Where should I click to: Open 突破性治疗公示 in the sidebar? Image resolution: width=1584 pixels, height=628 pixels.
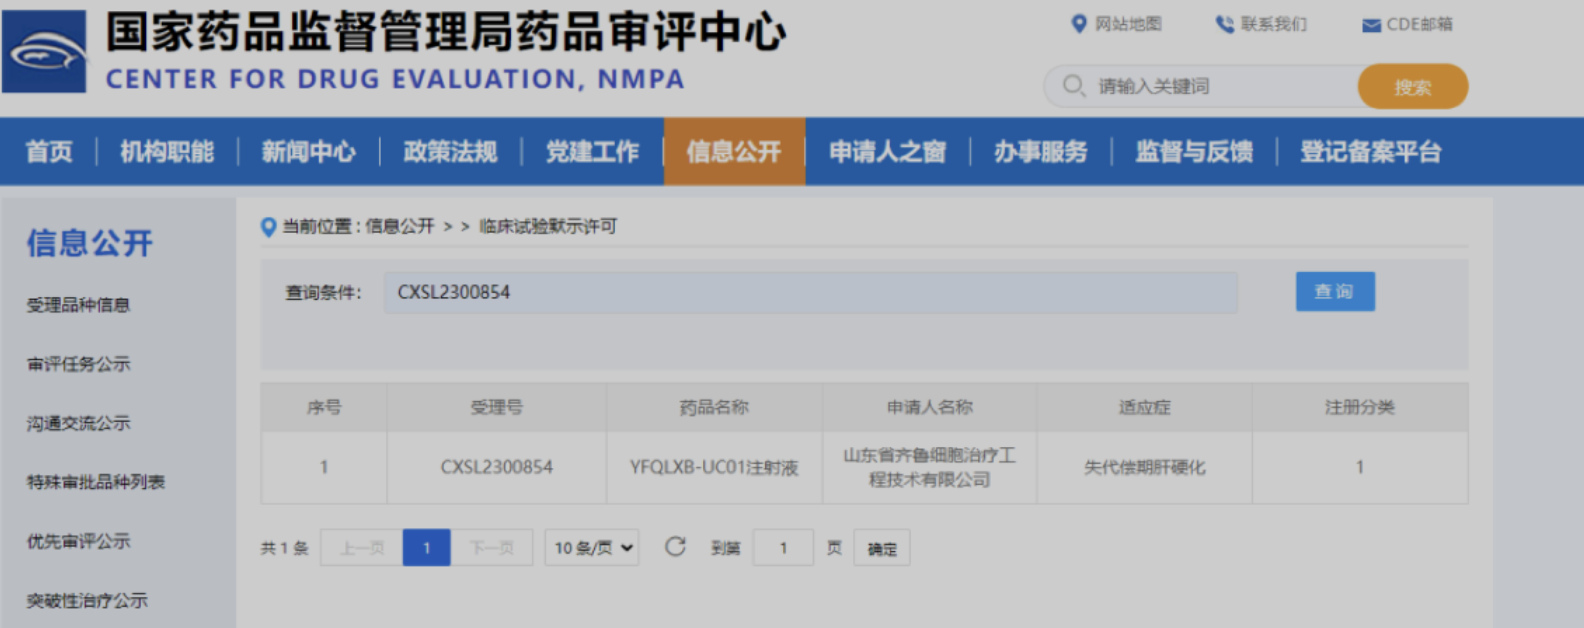point(87,600)
